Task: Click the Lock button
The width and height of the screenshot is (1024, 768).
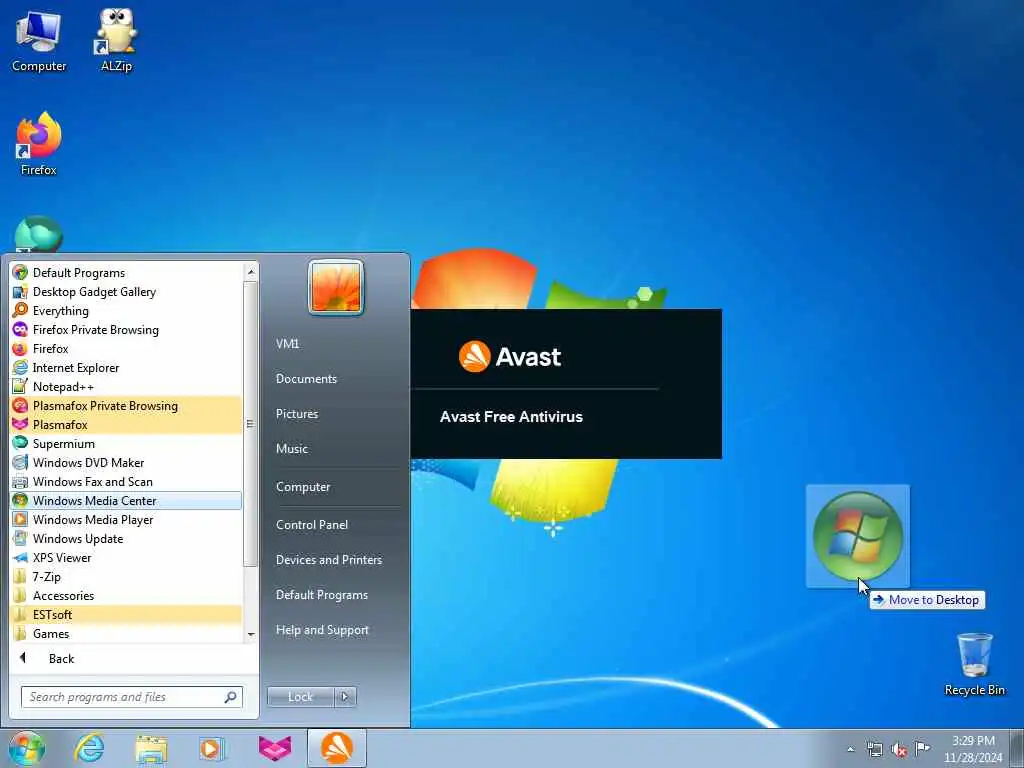Action: [301, 697]
